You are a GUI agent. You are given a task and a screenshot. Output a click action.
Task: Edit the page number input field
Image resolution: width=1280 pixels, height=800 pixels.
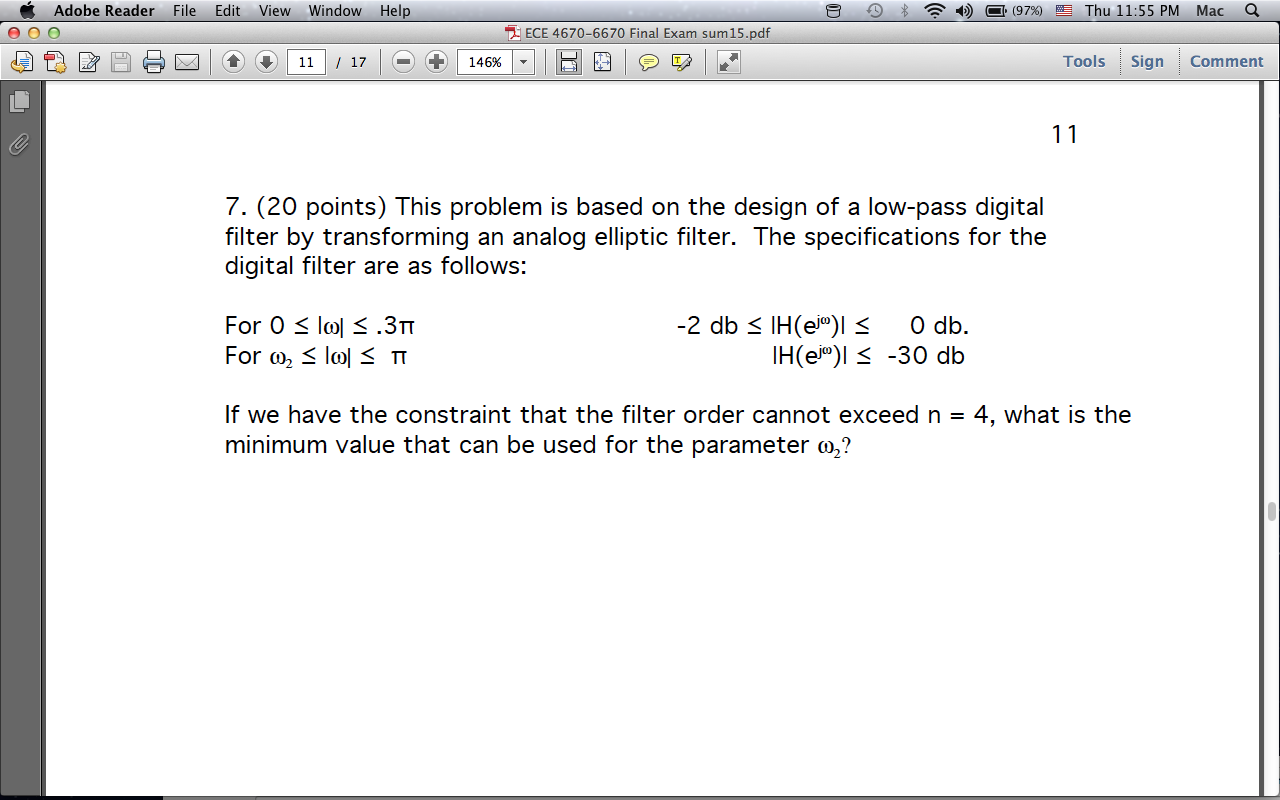pyautogui.click(x=305, y=62)
